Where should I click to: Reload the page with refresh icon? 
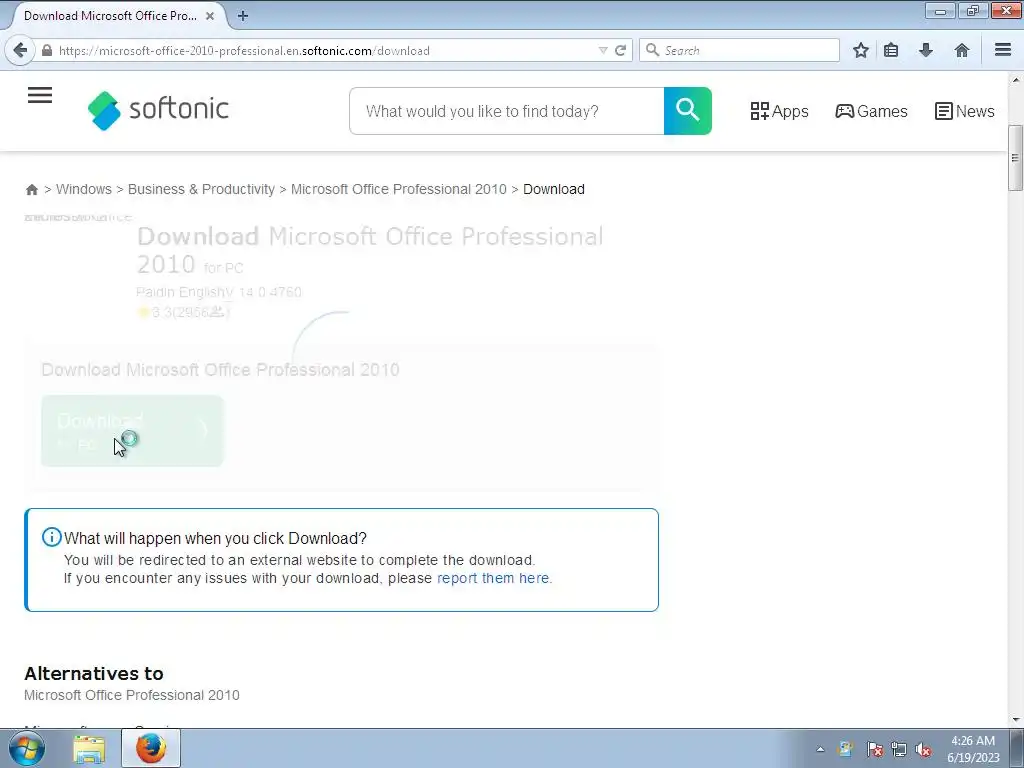(620, 50)
